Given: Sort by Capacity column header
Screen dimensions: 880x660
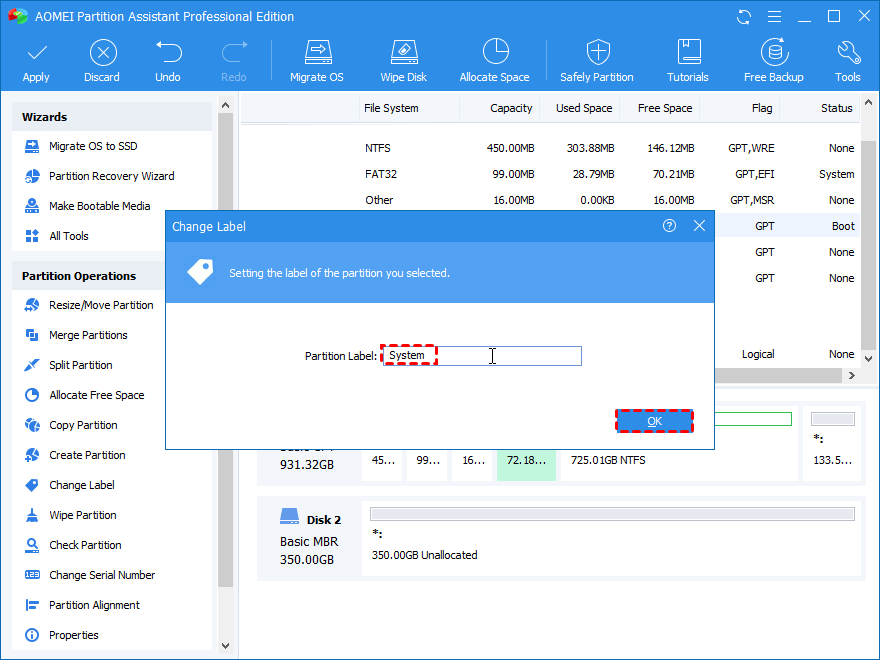Looking at the screenshot, I should point(511,108).
